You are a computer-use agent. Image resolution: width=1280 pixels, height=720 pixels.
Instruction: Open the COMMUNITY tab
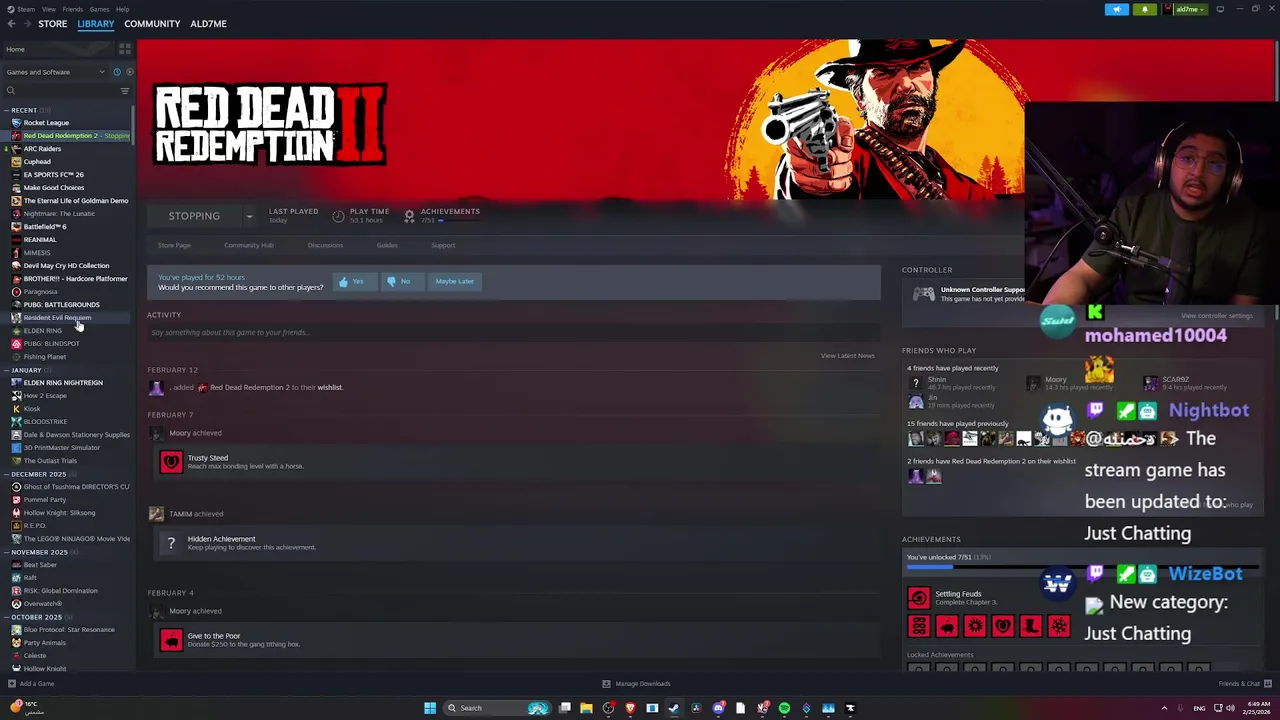[152, 23]
